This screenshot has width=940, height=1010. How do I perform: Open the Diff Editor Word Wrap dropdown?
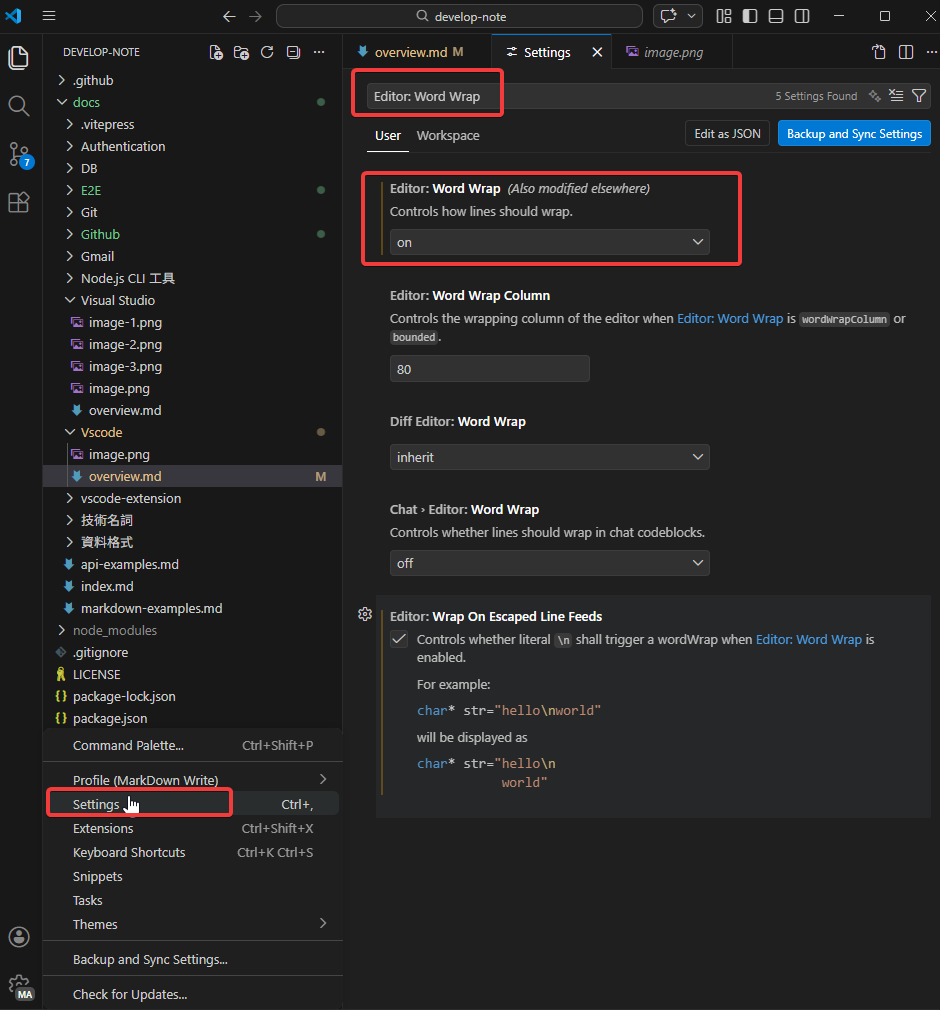(x=549, y=457)
